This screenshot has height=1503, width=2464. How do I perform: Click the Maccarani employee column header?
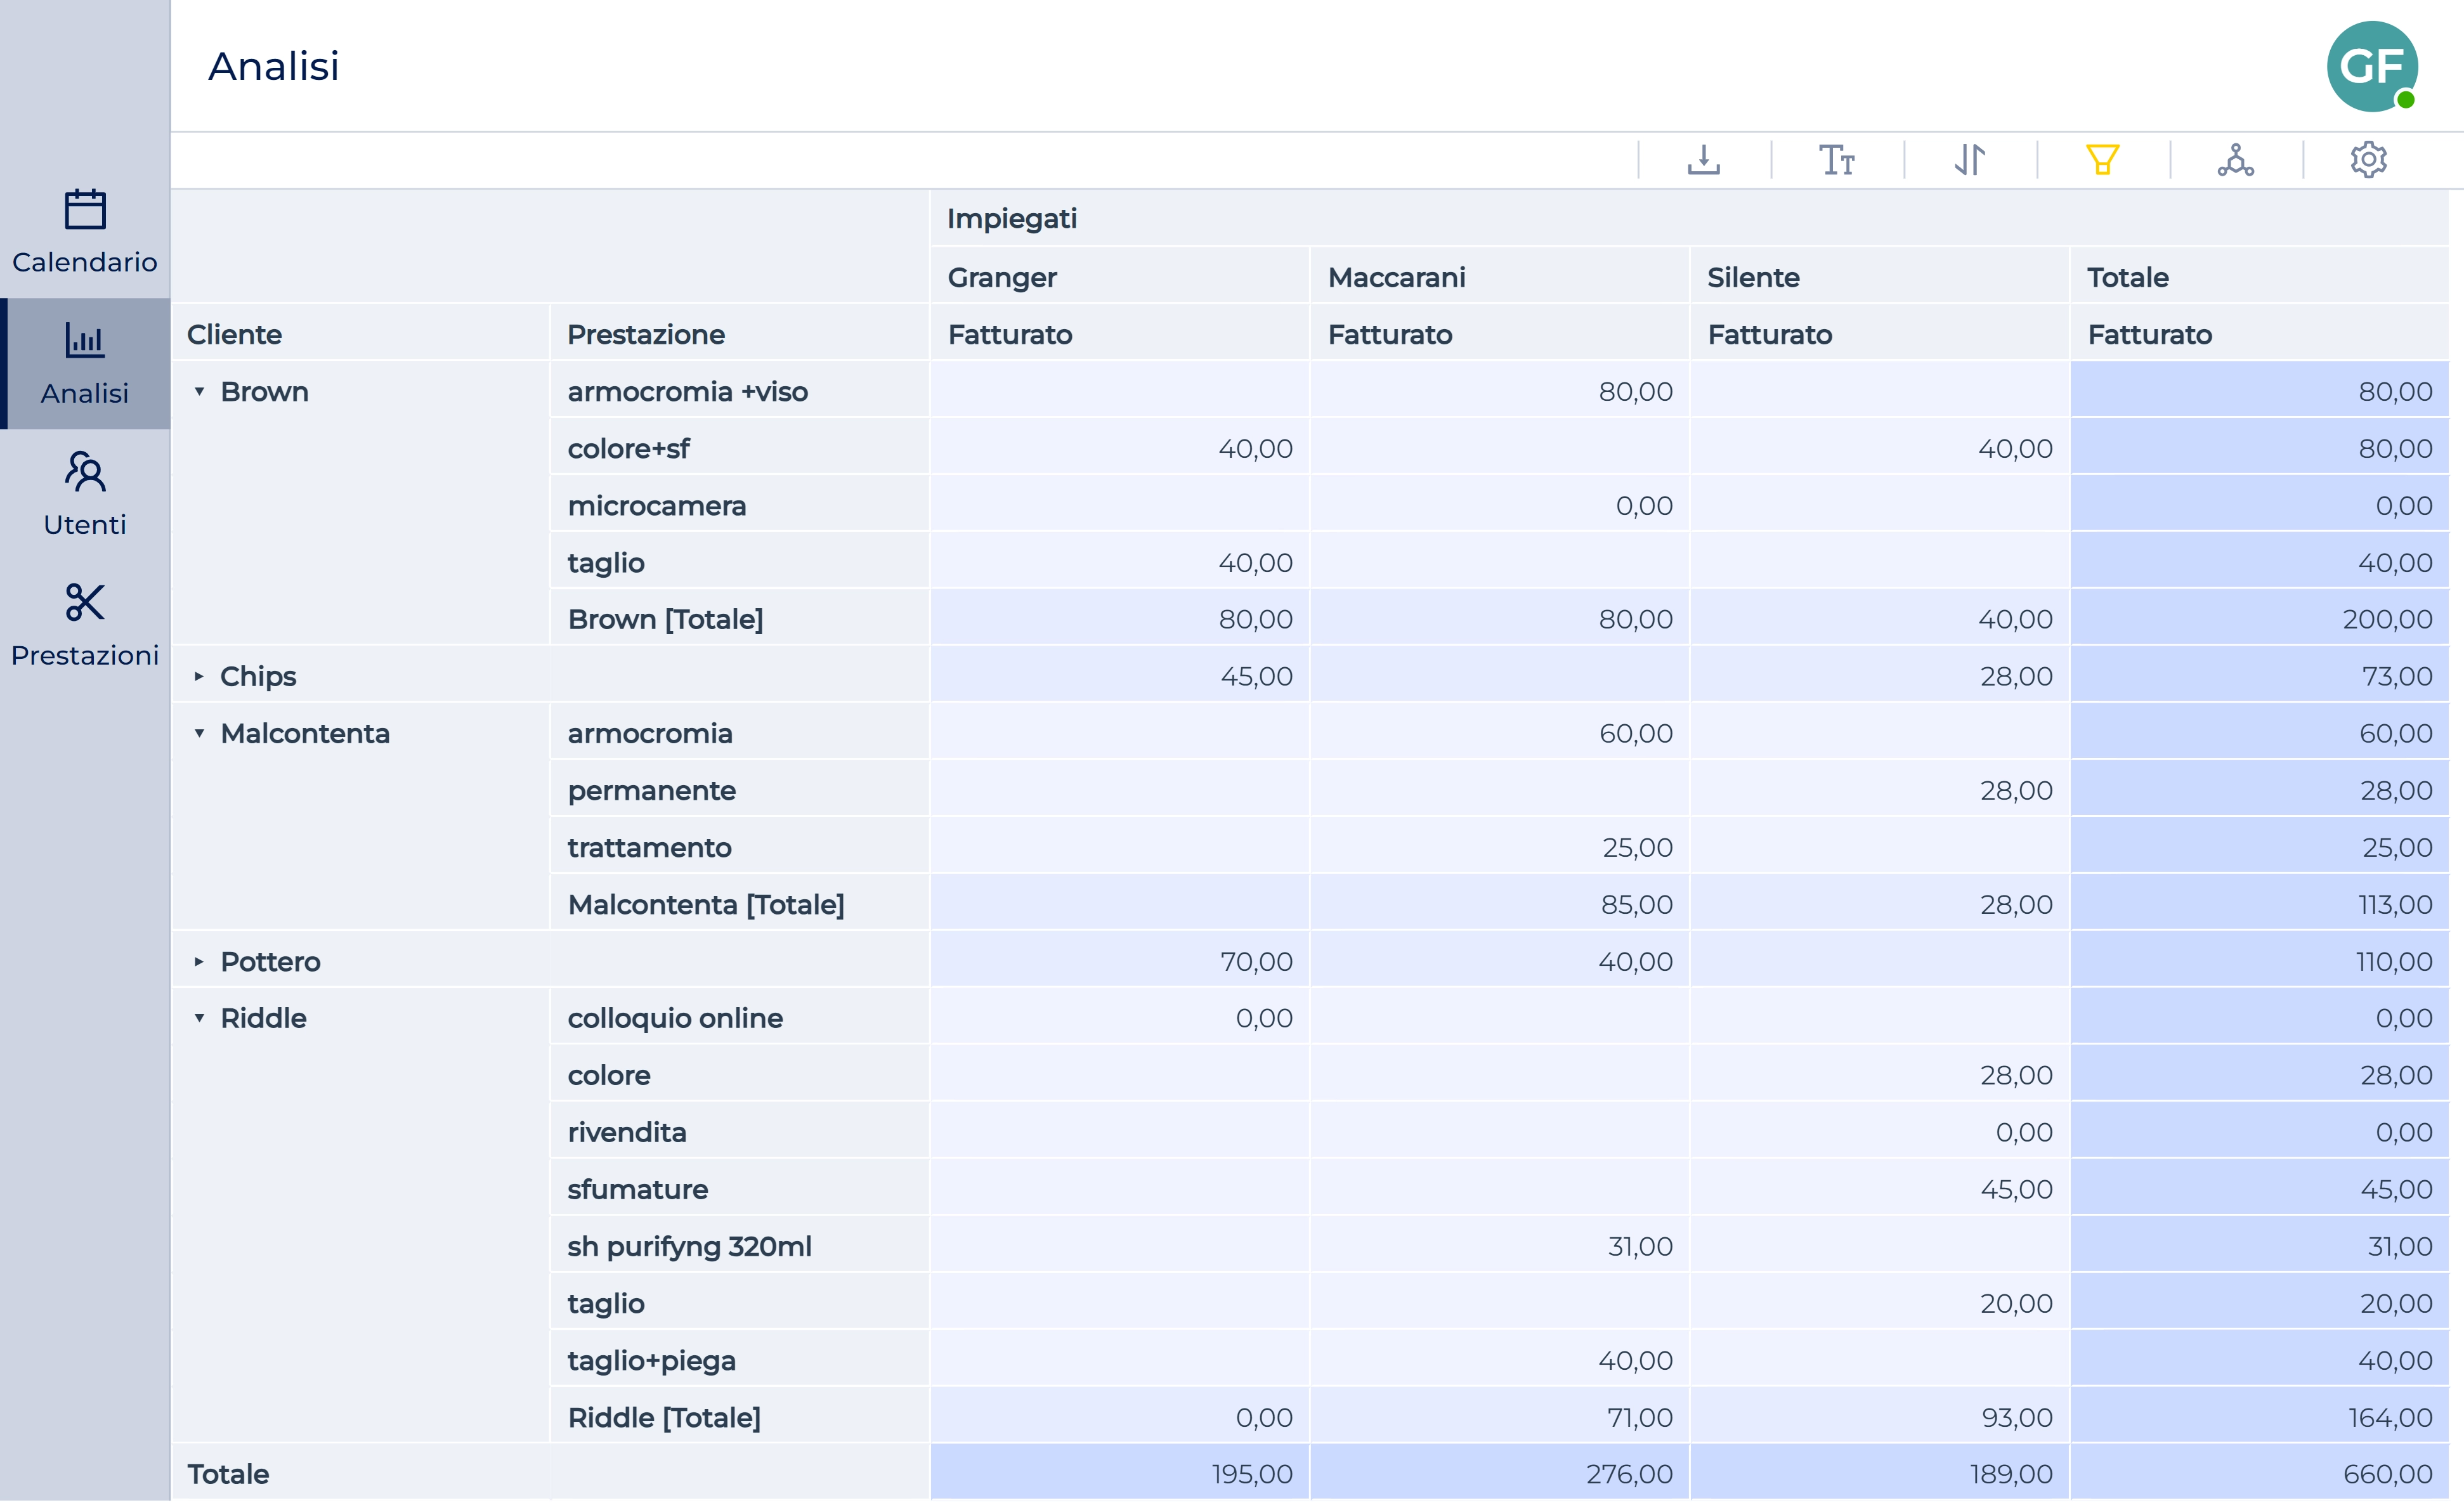(1396, 278)
